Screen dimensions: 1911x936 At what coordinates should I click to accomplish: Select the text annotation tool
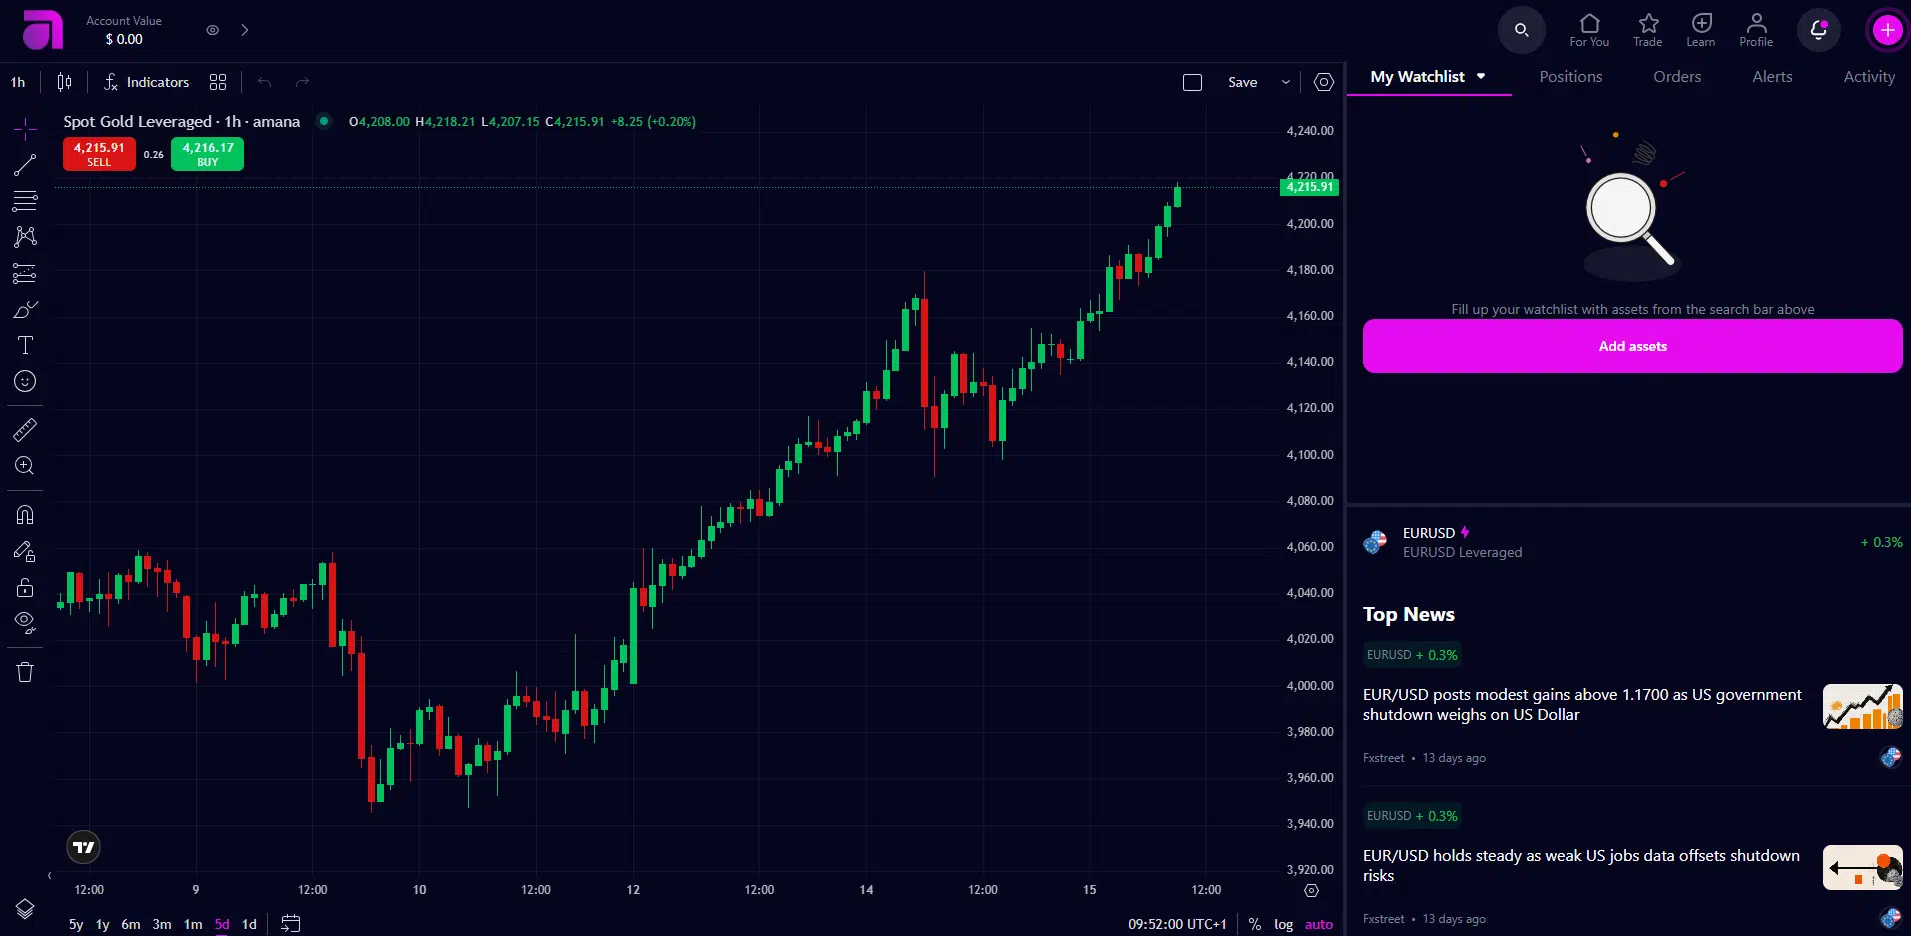[25, 345]
